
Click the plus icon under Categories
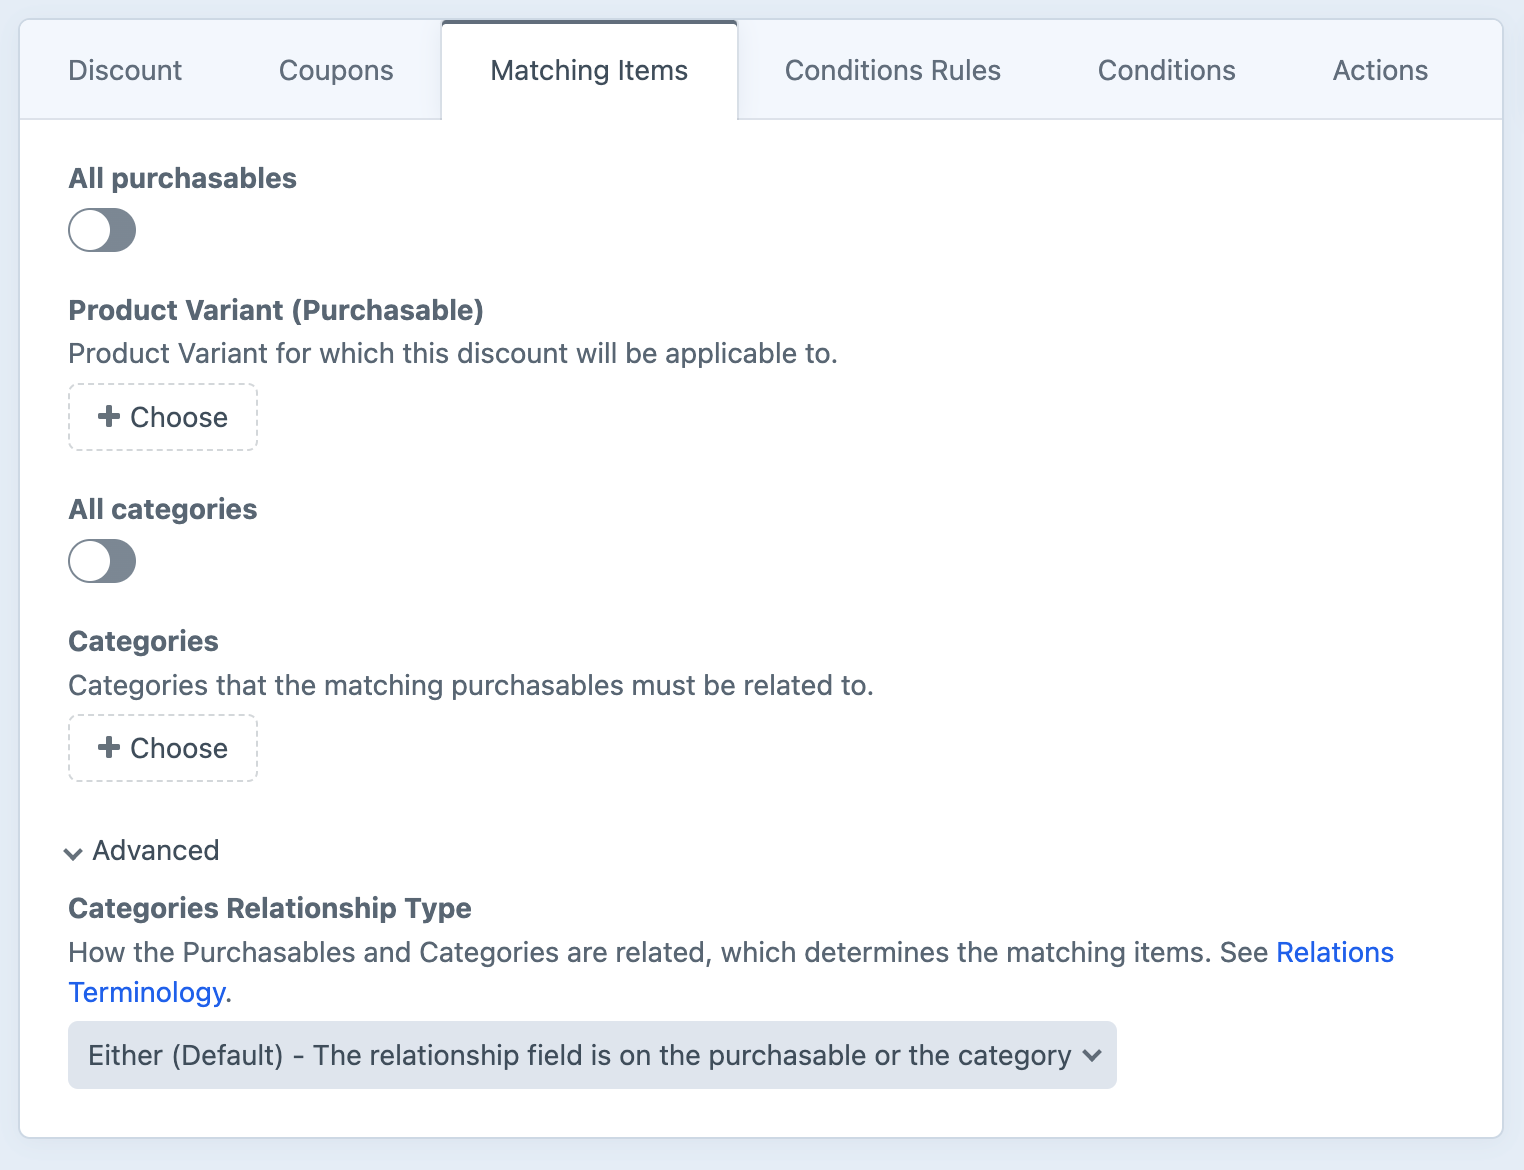coord(109,748)
